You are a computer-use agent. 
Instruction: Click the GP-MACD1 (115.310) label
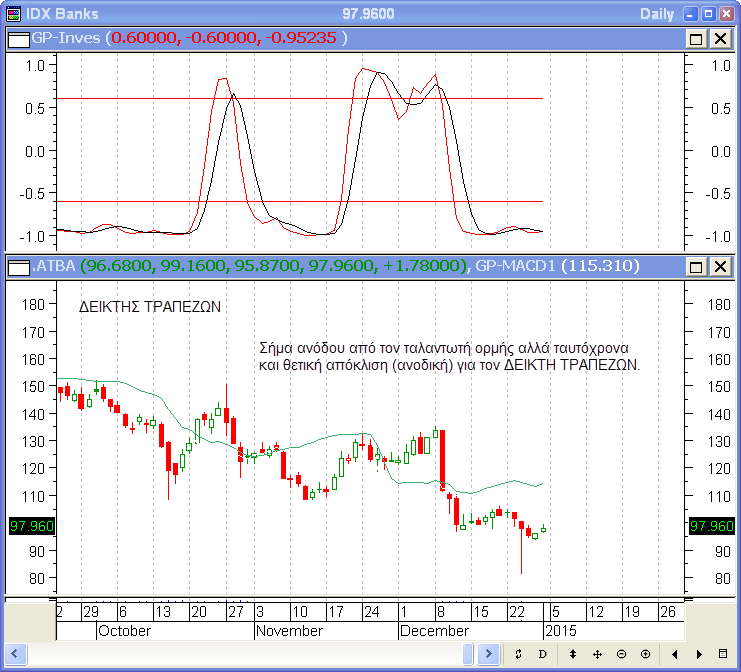pyautogui.click(x=557, y=266)
